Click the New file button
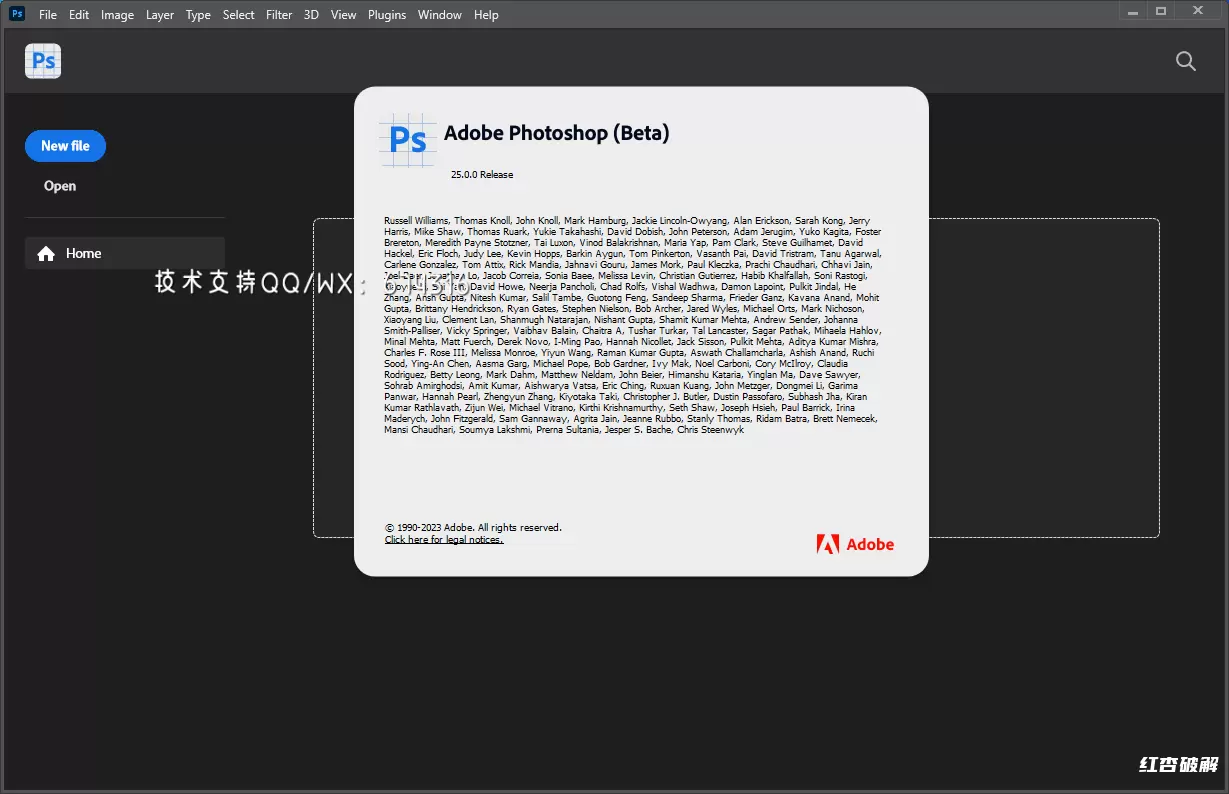 (65, 146)
